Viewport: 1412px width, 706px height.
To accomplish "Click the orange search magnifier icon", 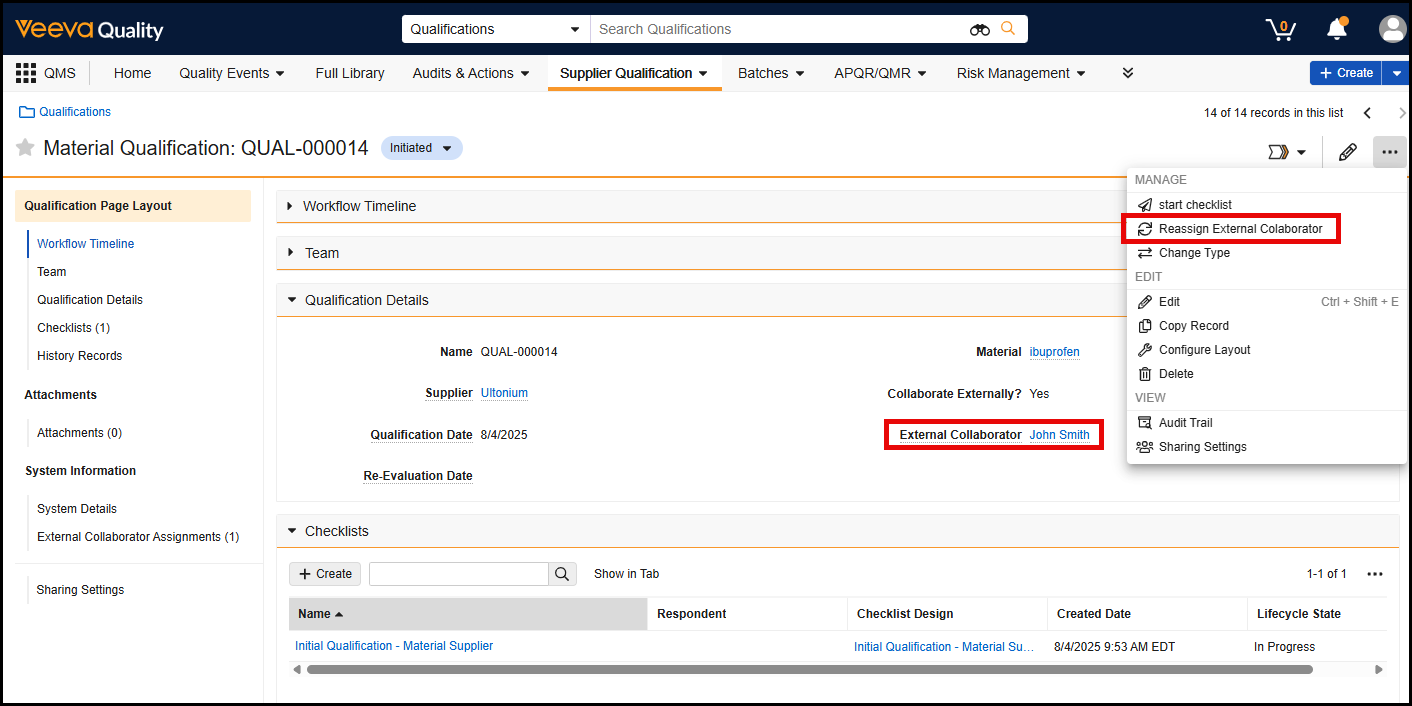I will [1008, 29].
